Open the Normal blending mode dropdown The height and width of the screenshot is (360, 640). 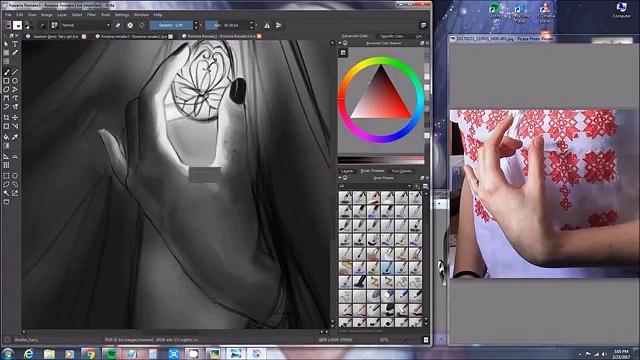86,25
